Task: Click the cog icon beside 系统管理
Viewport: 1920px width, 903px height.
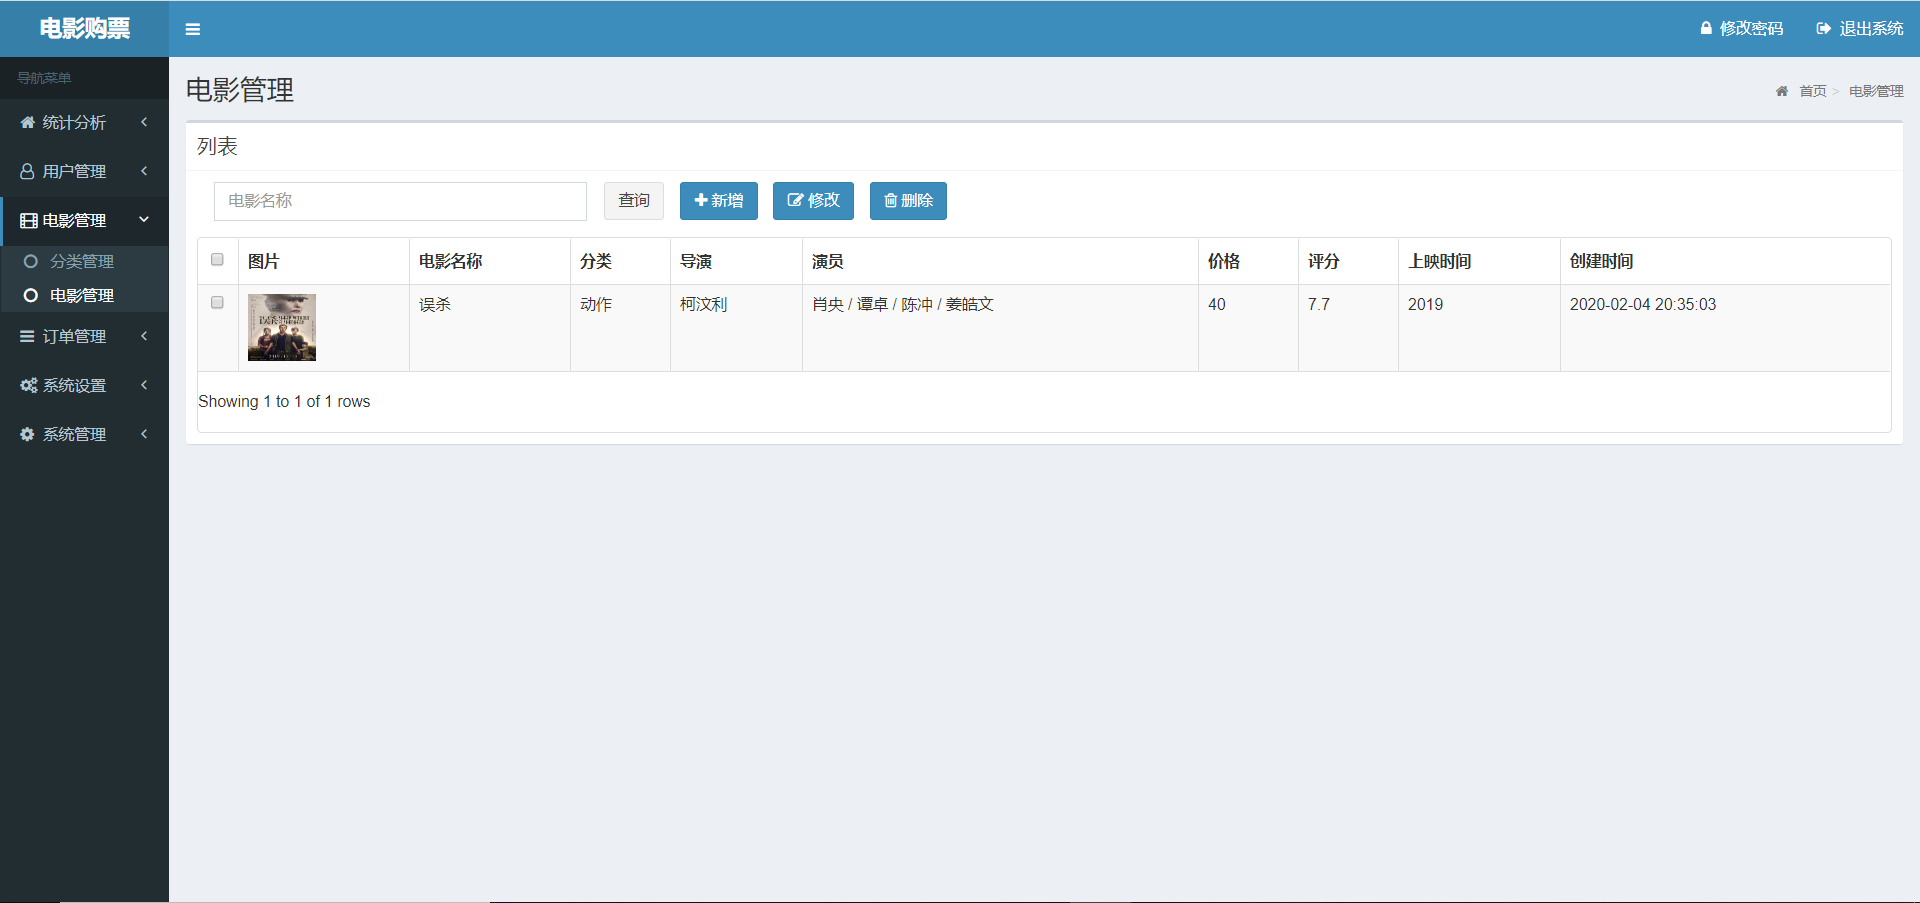Action: click(x=27, y=434)
